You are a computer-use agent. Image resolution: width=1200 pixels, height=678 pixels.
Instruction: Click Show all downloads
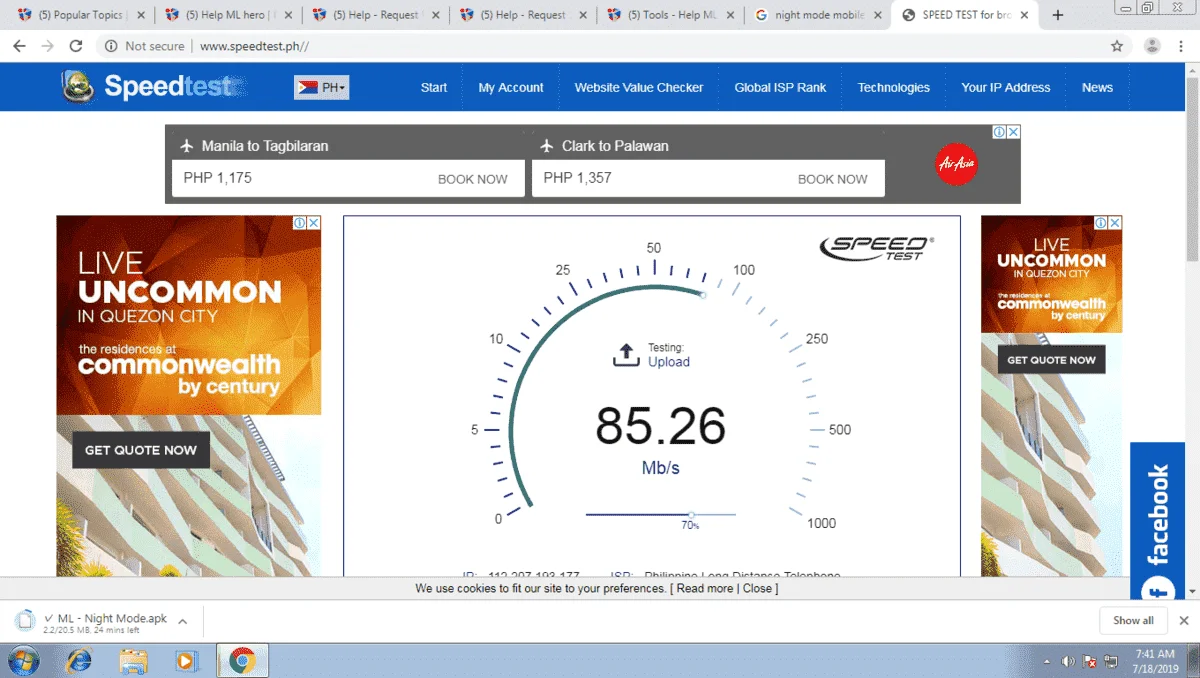(1133, 620)
